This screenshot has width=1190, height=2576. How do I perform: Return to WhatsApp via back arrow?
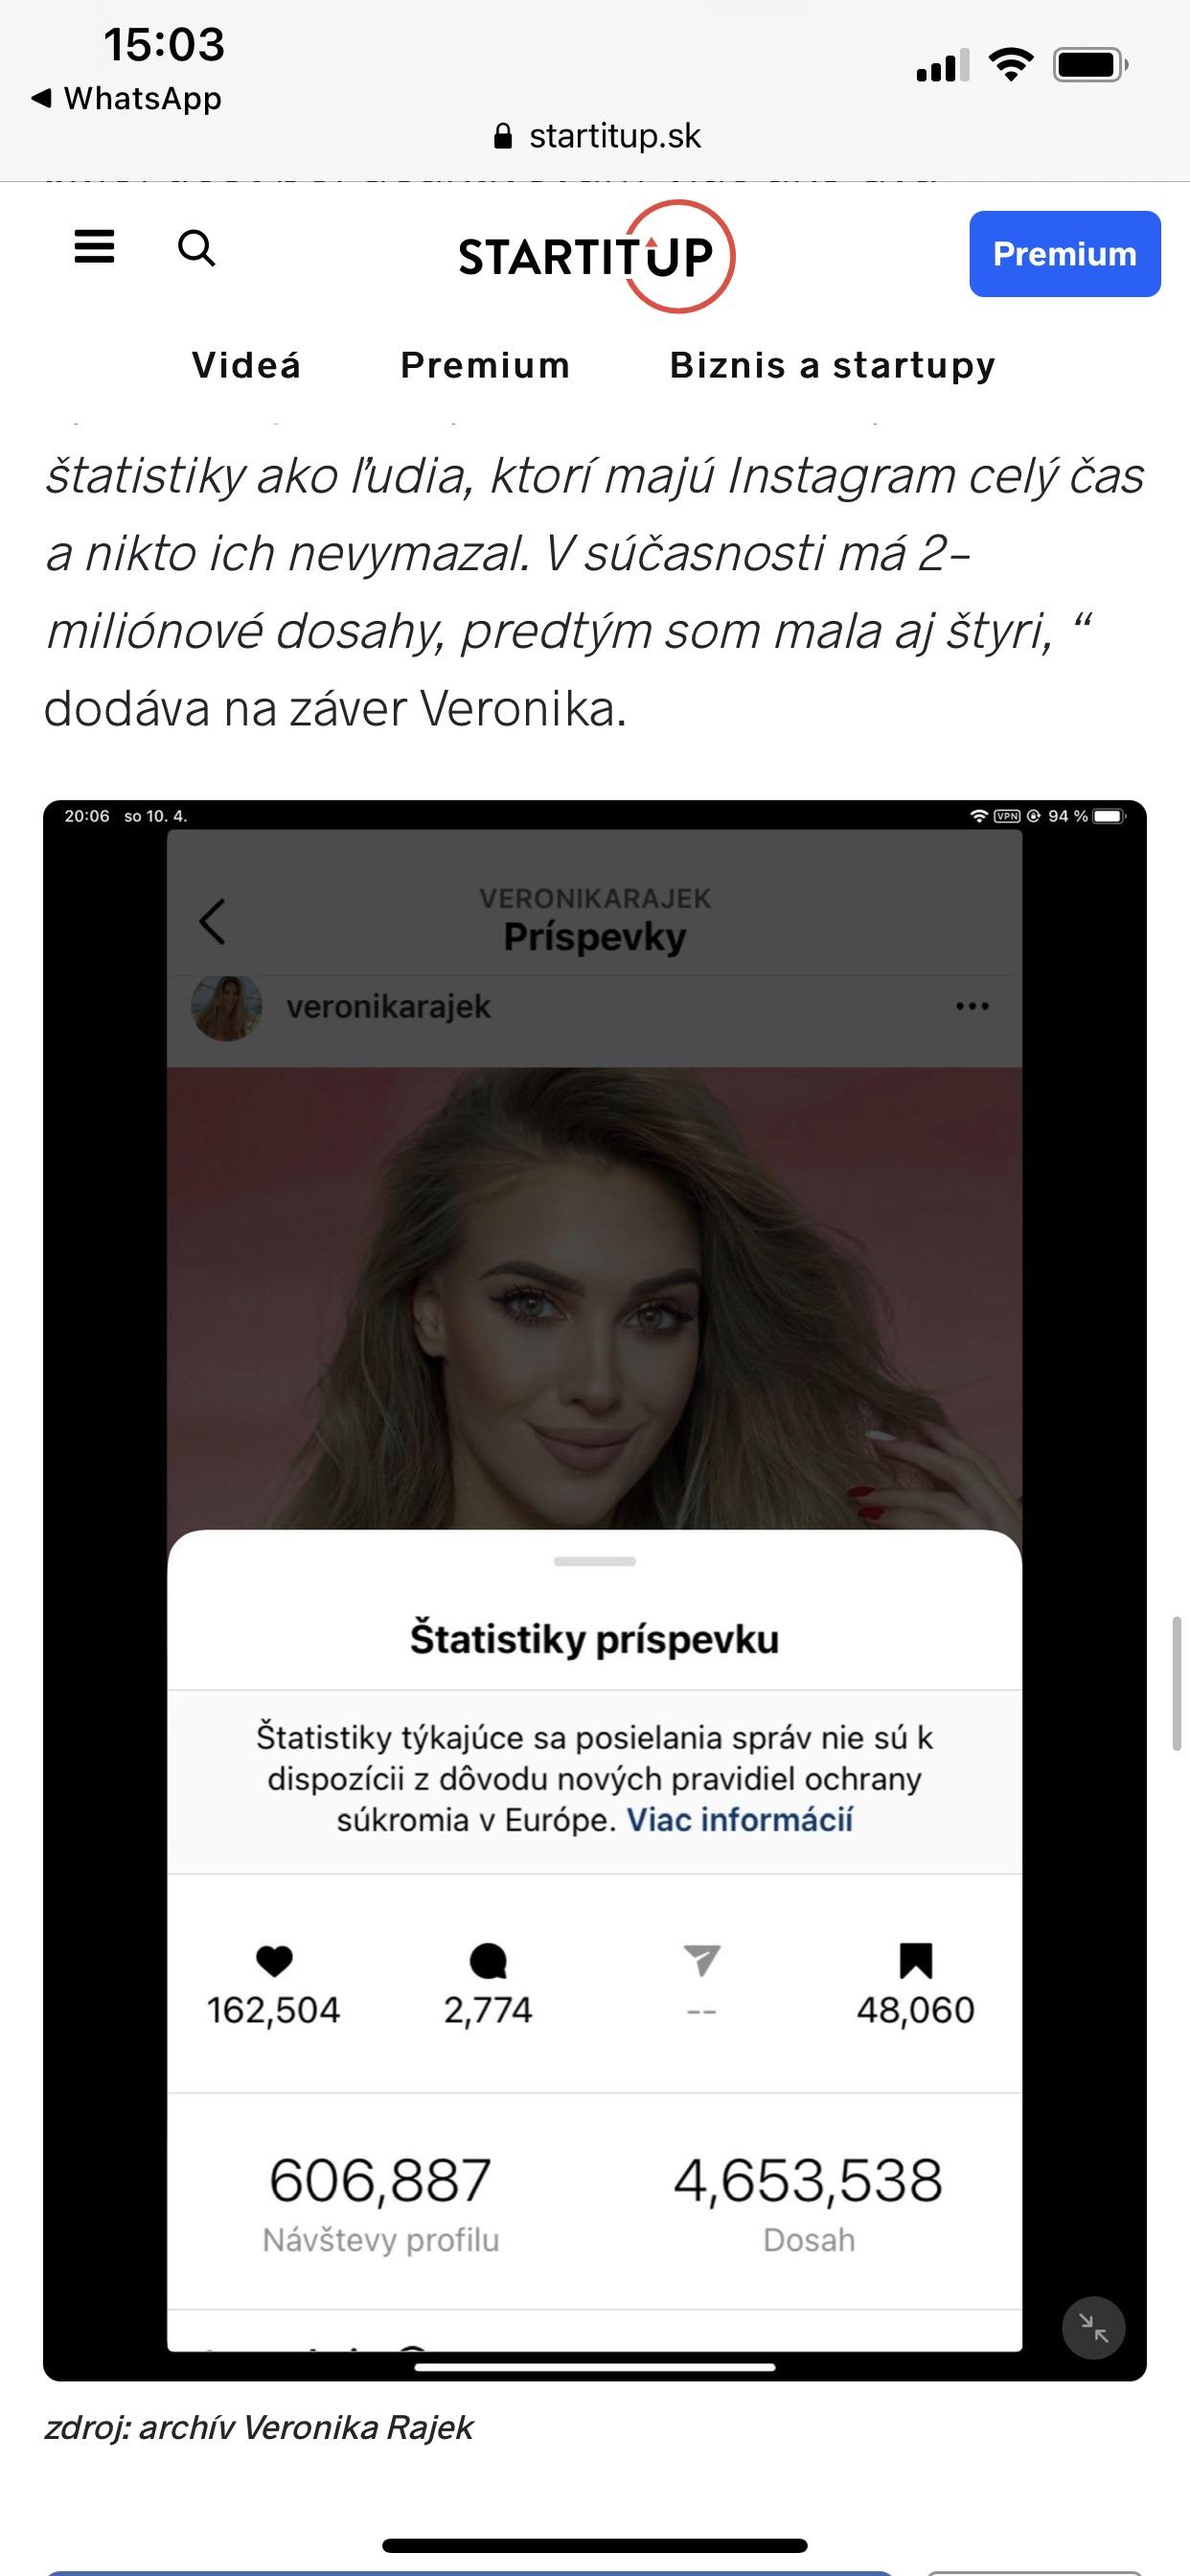pyautogui.click(x=126, y=98)
